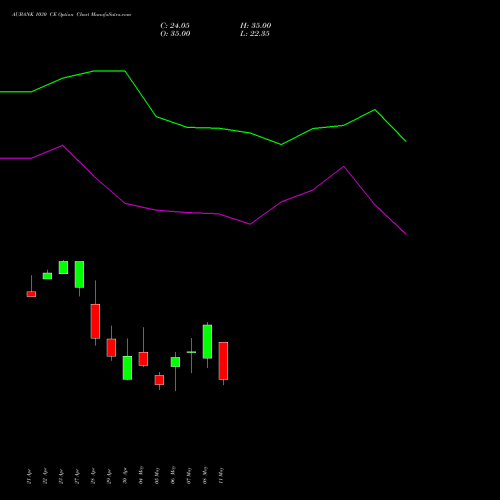This screenshot has height=500, width=500.
Task: Select the open value 'O: 35.00'
Action: click(175, 34)
